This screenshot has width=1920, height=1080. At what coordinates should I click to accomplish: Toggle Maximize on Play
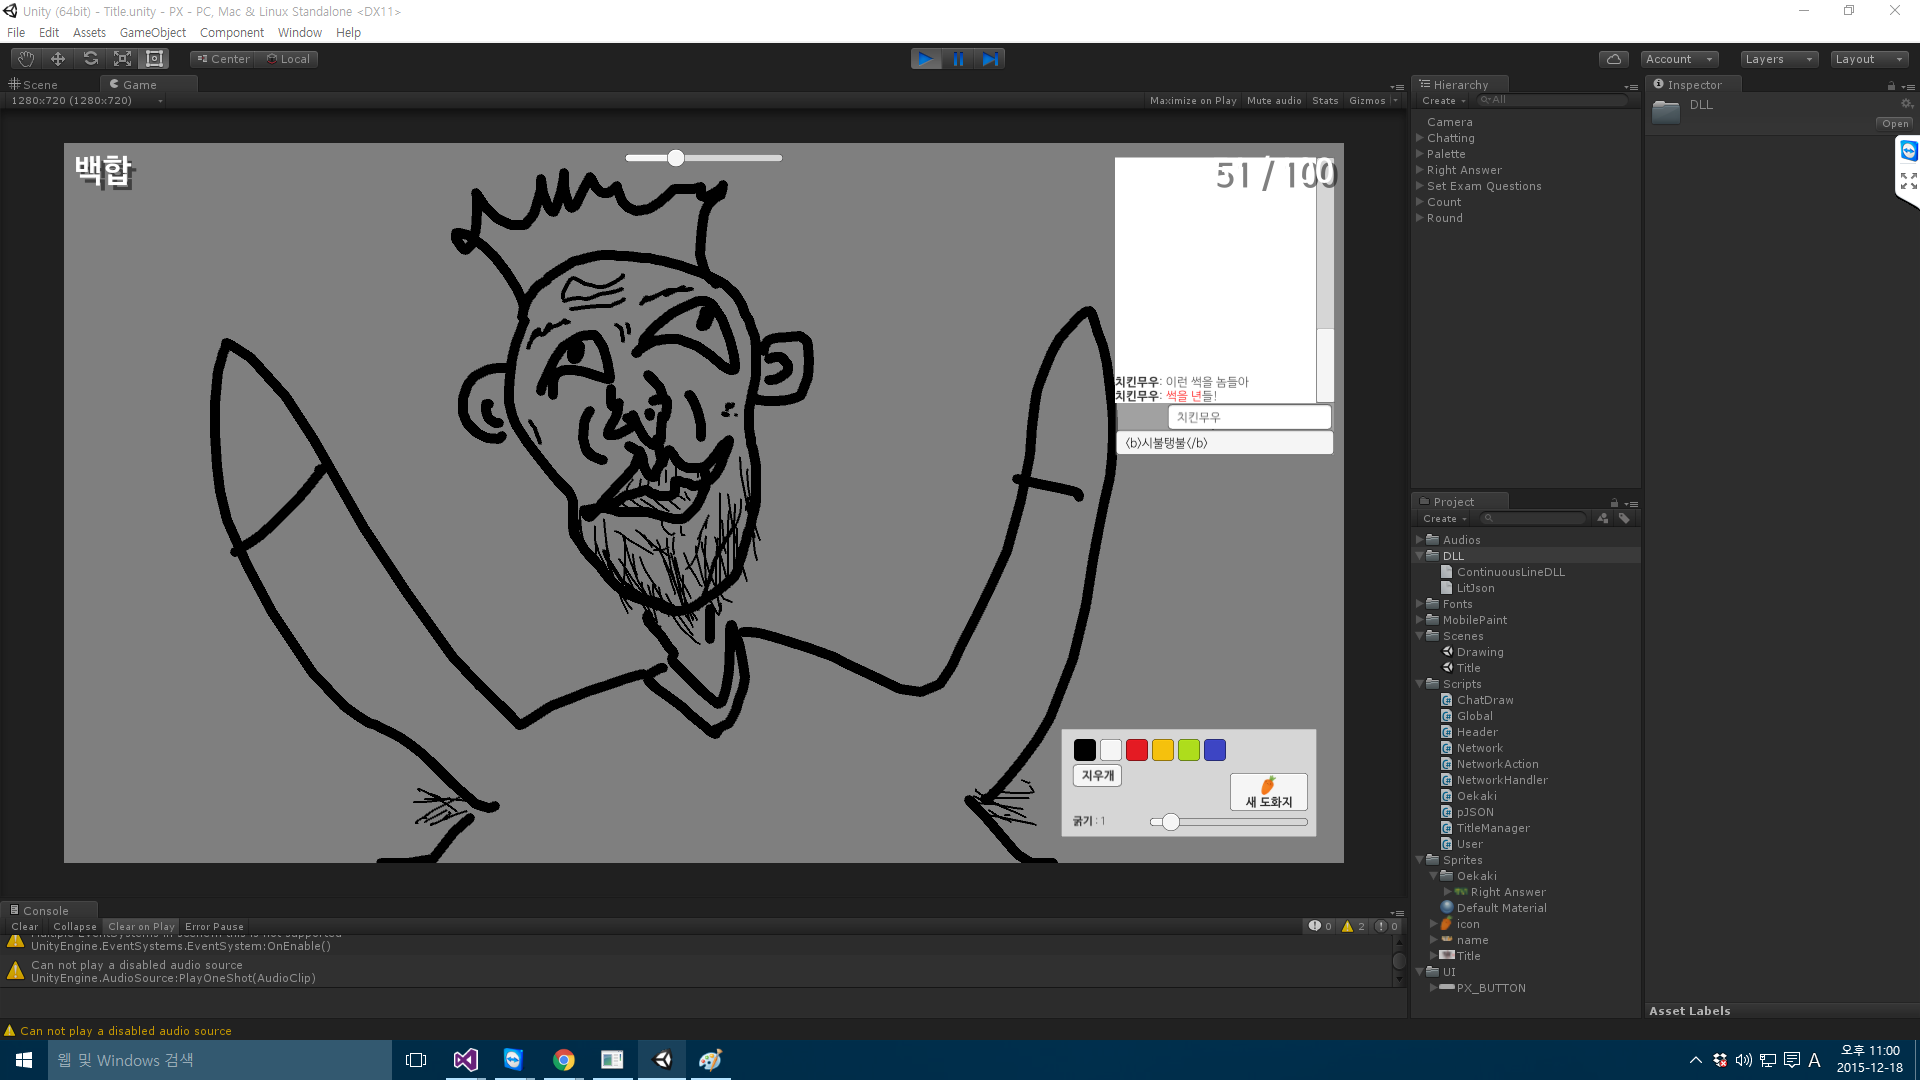point(1193,101)
